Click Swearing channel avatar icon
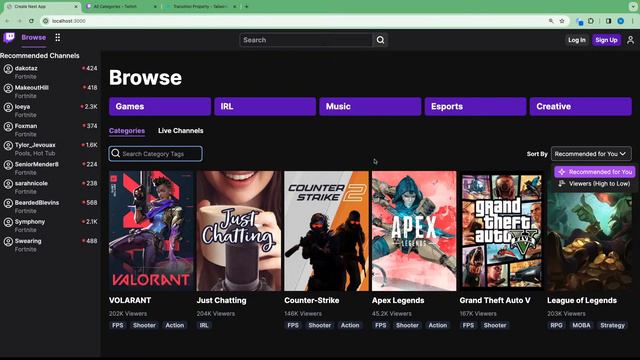The width and height of the screenshot is (640, 360). [8, 242]
